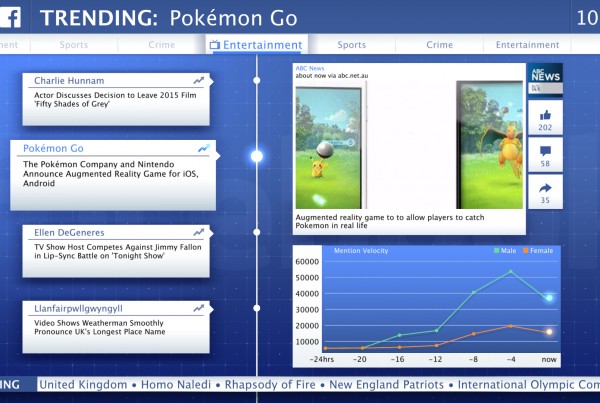Click 'Homo Naledi' in the ticker
Image resolution: width=600 pixels, height=403 pixels.
176,385
